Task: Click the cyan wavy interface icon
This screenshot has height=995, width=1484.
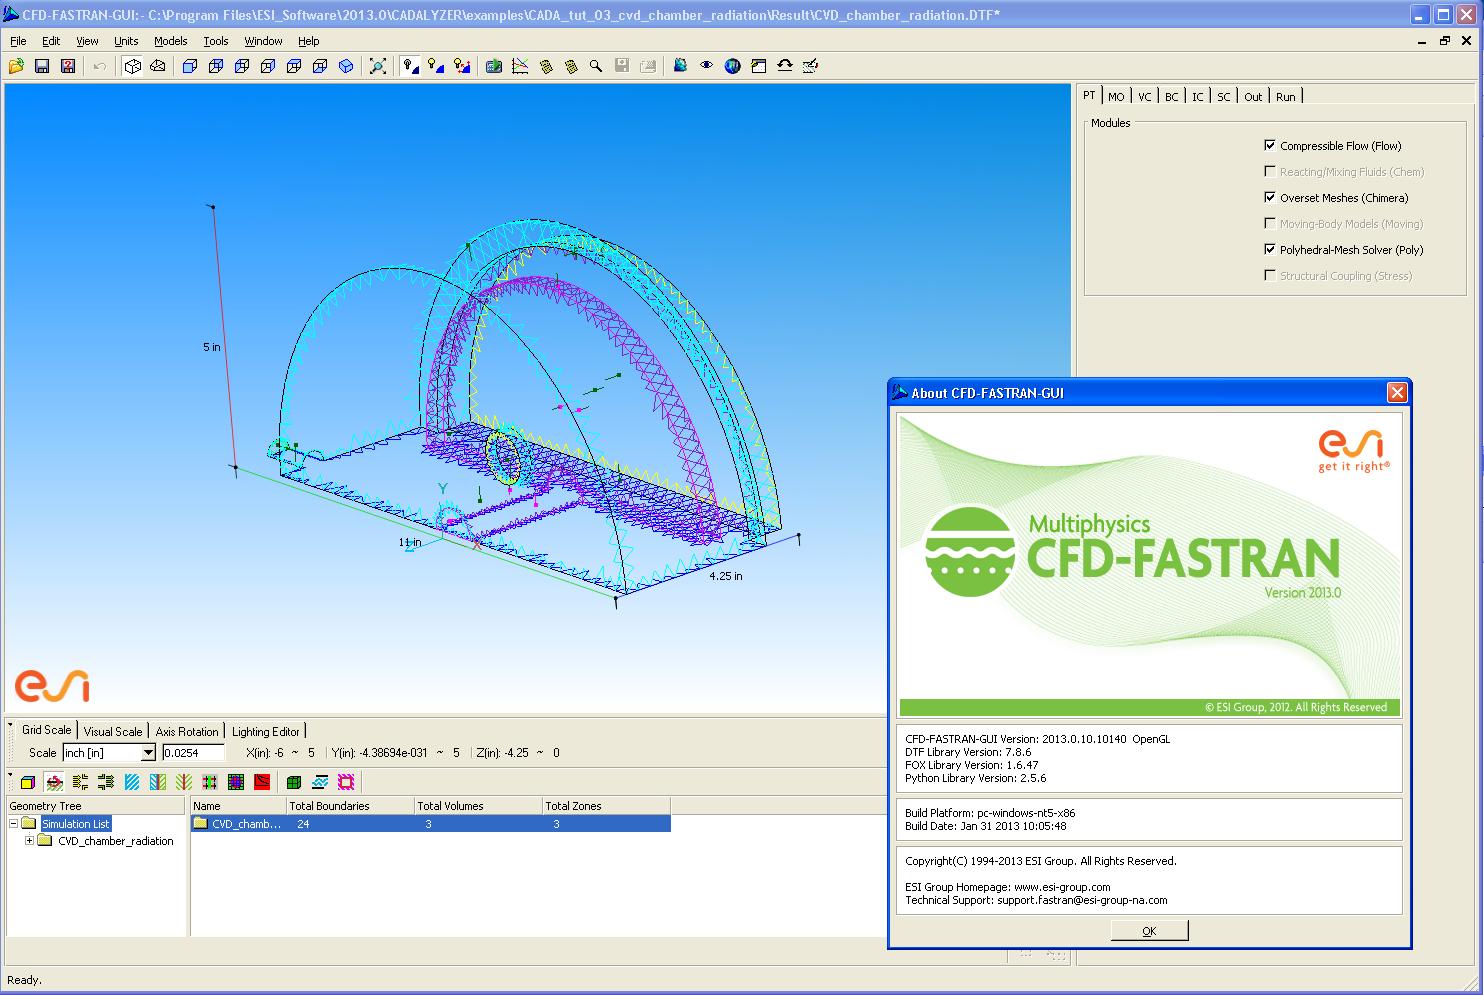Action: 320,782
